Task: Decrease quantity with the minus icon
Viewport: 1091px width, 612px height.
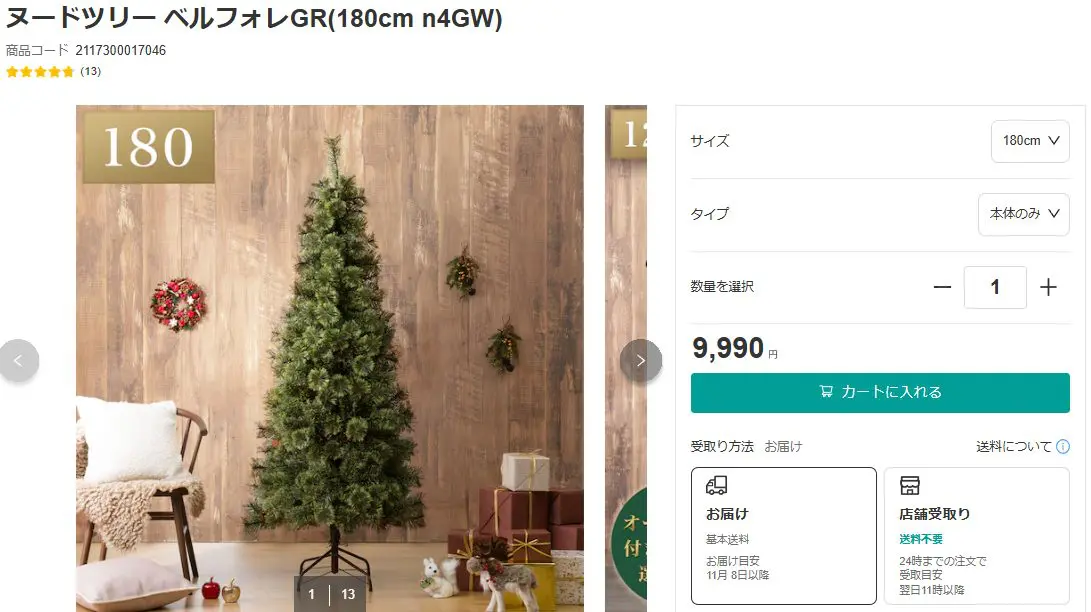Action: pos(942,287)
